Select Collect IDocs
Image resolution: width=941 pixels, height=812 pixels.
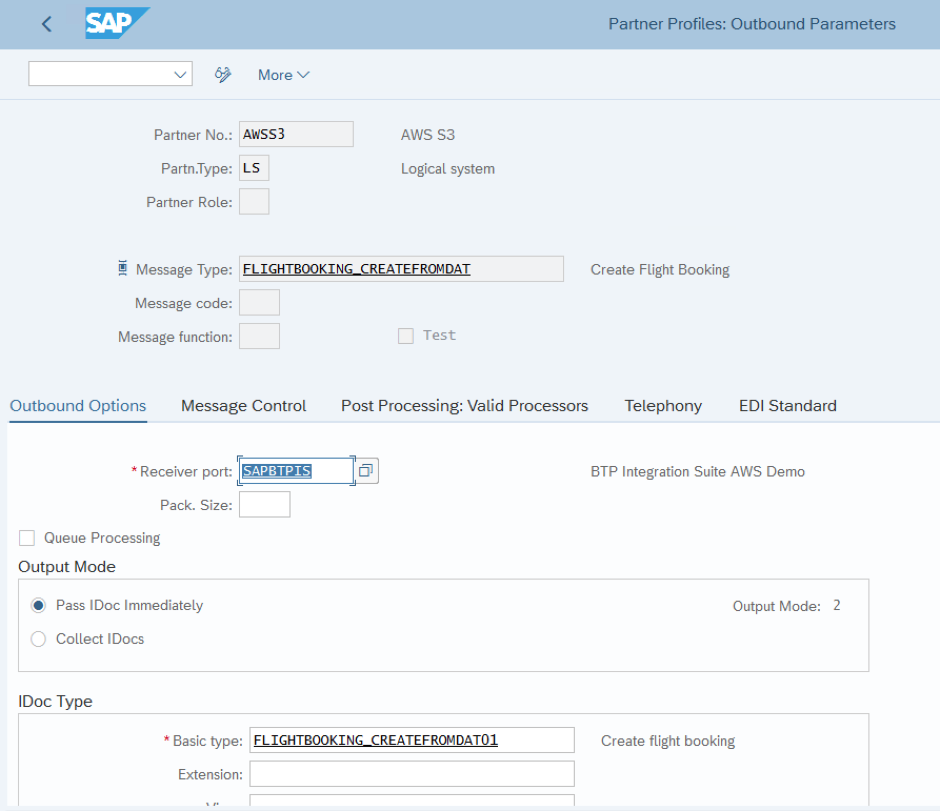(x=37, y=639)
